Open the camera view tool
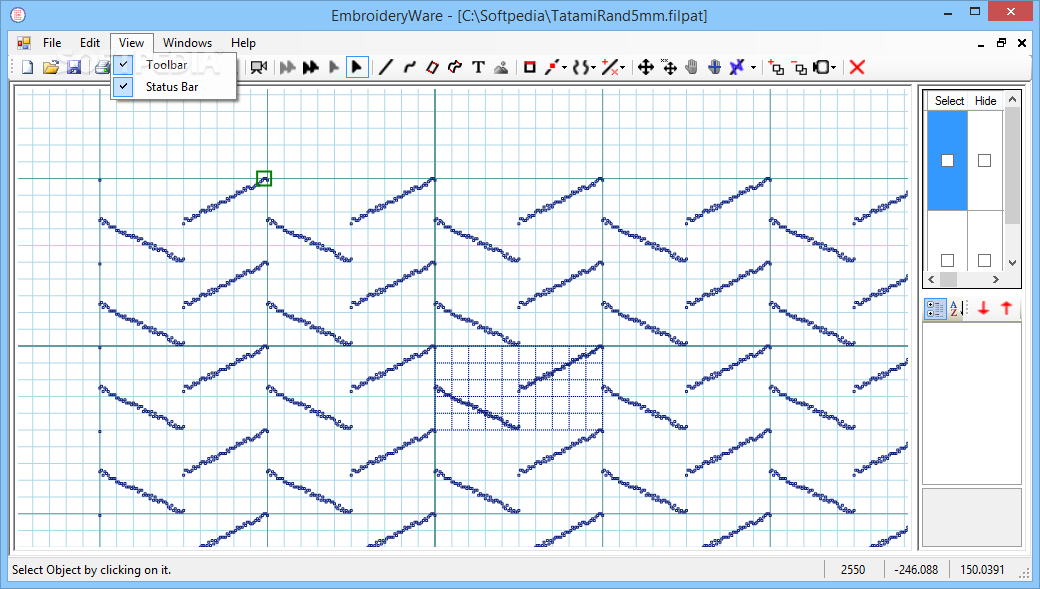This screenshot has height=589, width=1040. (259, 67)
